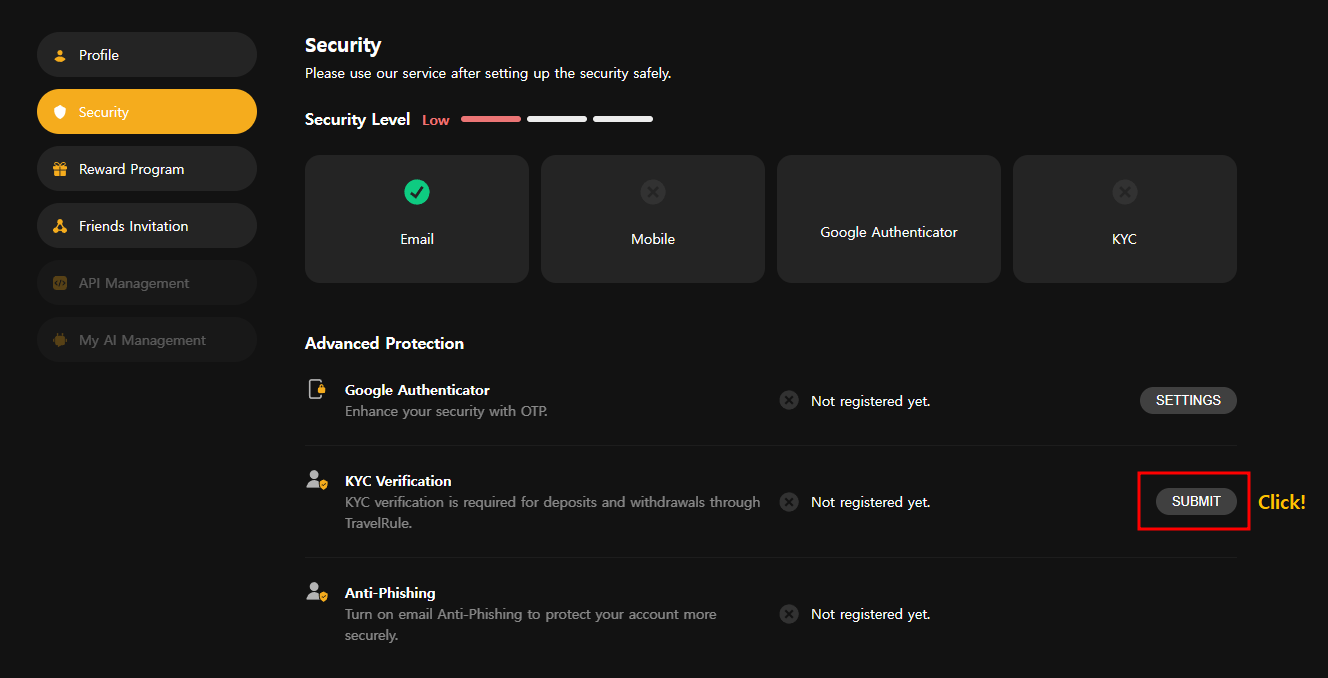
Task: Click the 'KYC Verification' title
Action: pos(398,481)
